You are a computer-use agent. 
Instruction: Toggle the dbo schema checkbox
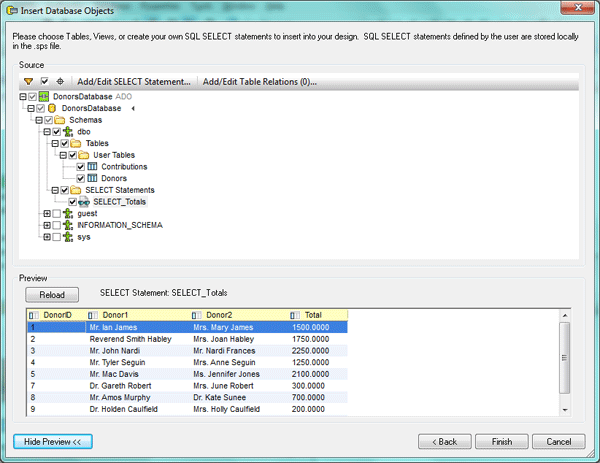[56, 132]
